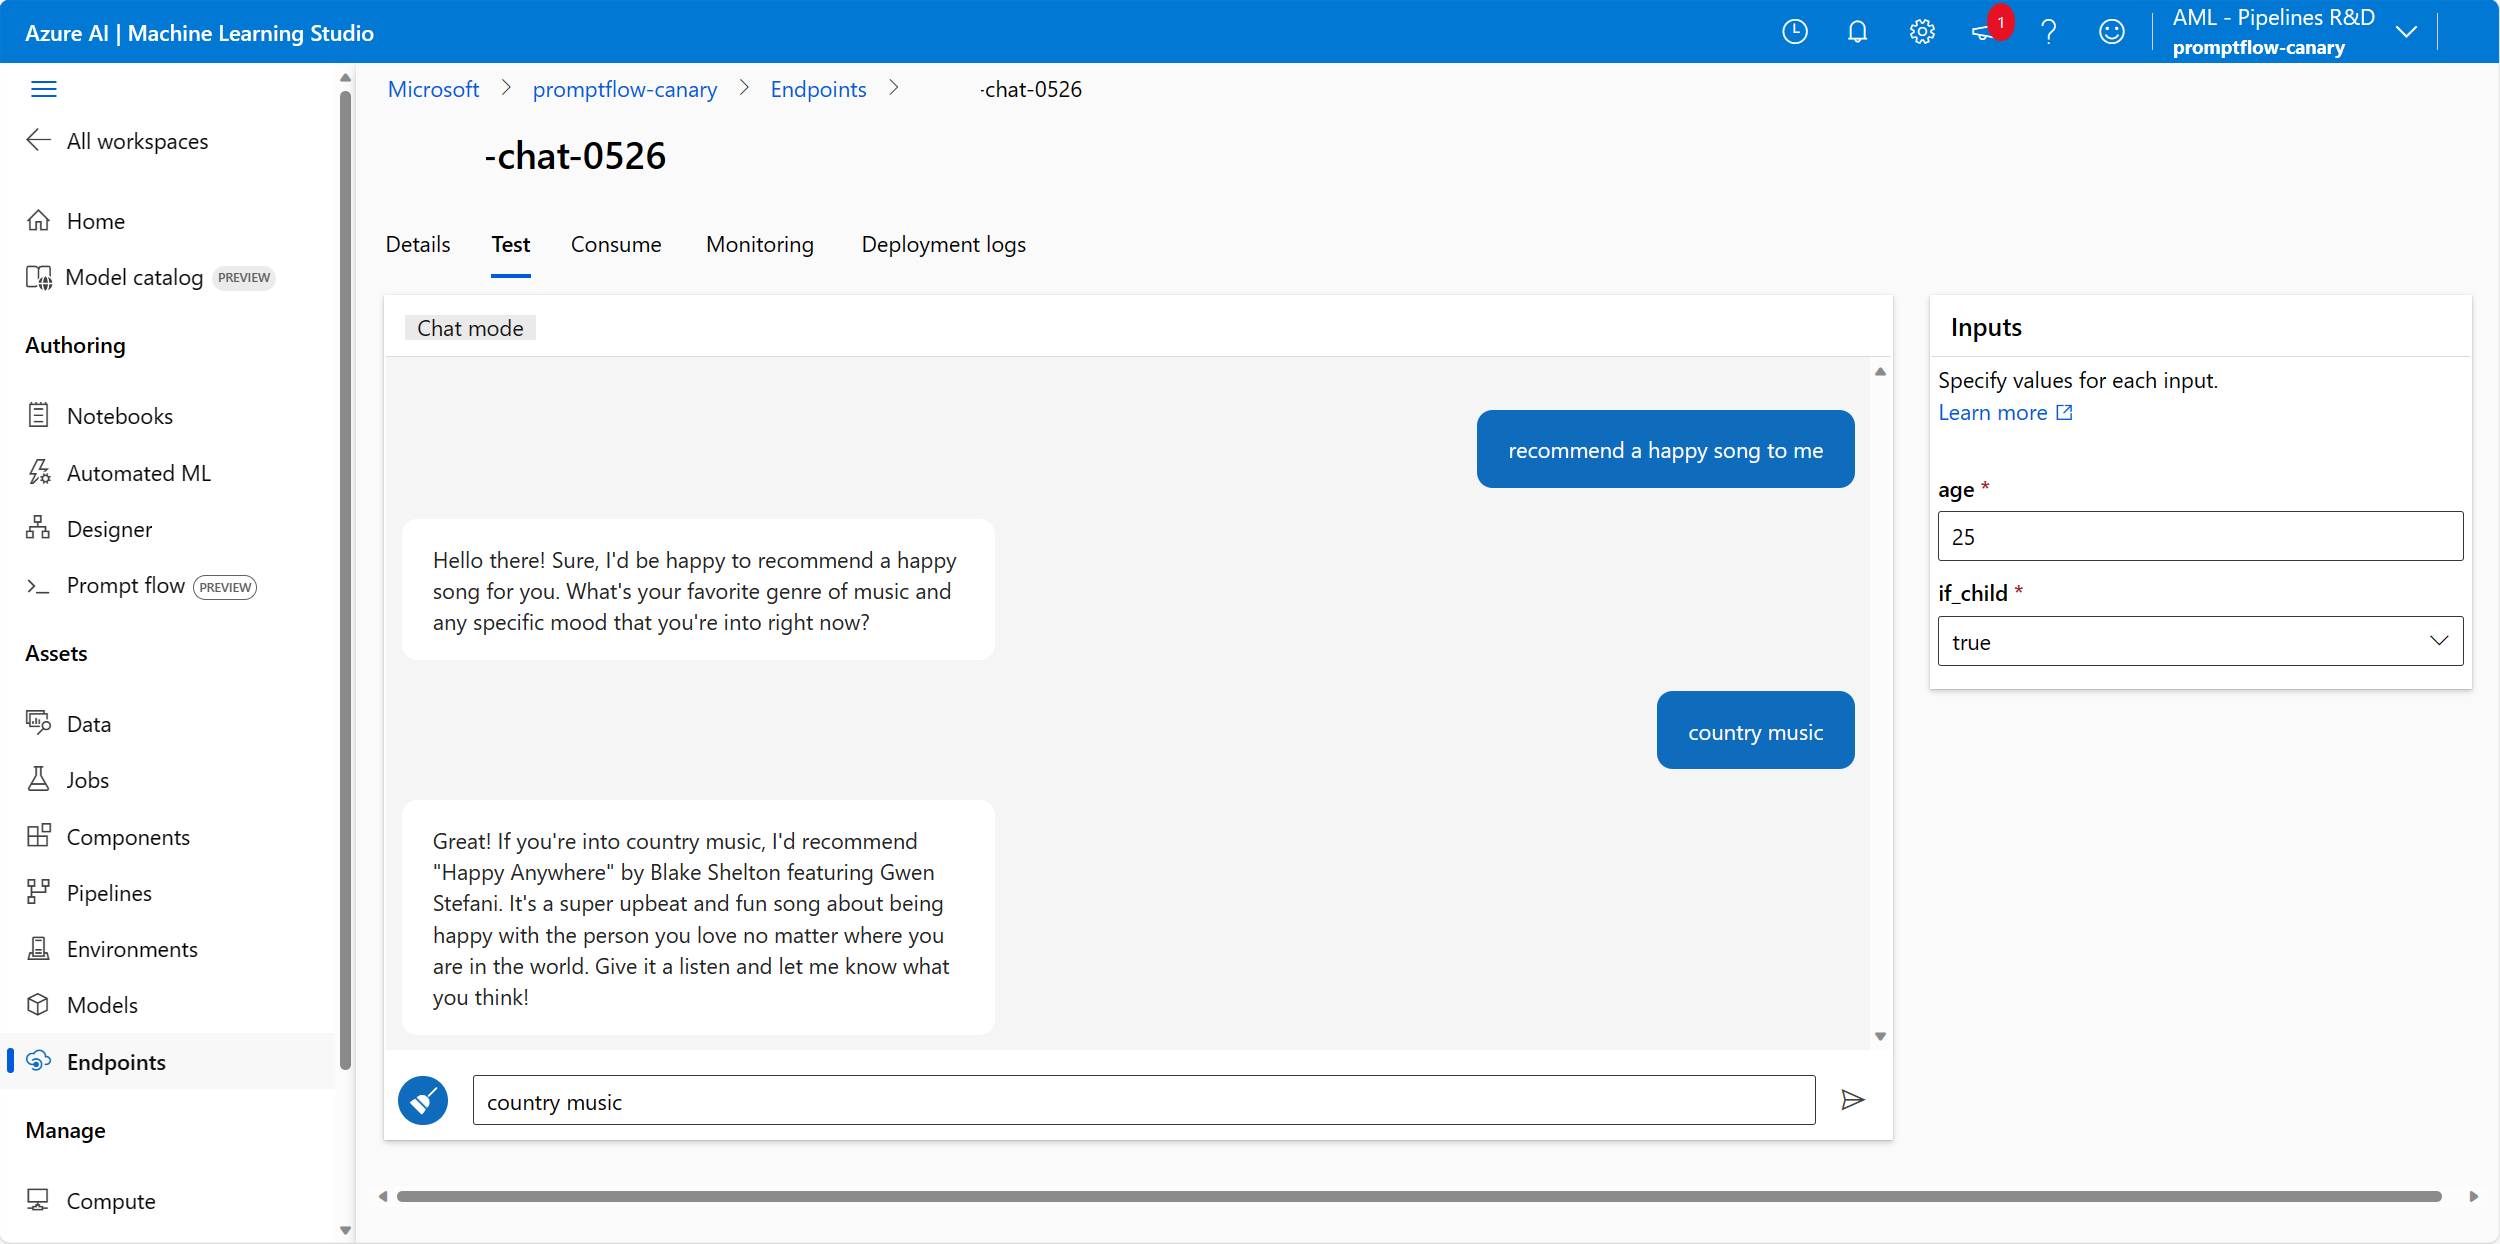The height and width of the screenshot is (1244, 2500).
Task: Click the age input field
Action: tap(2199, 537)
